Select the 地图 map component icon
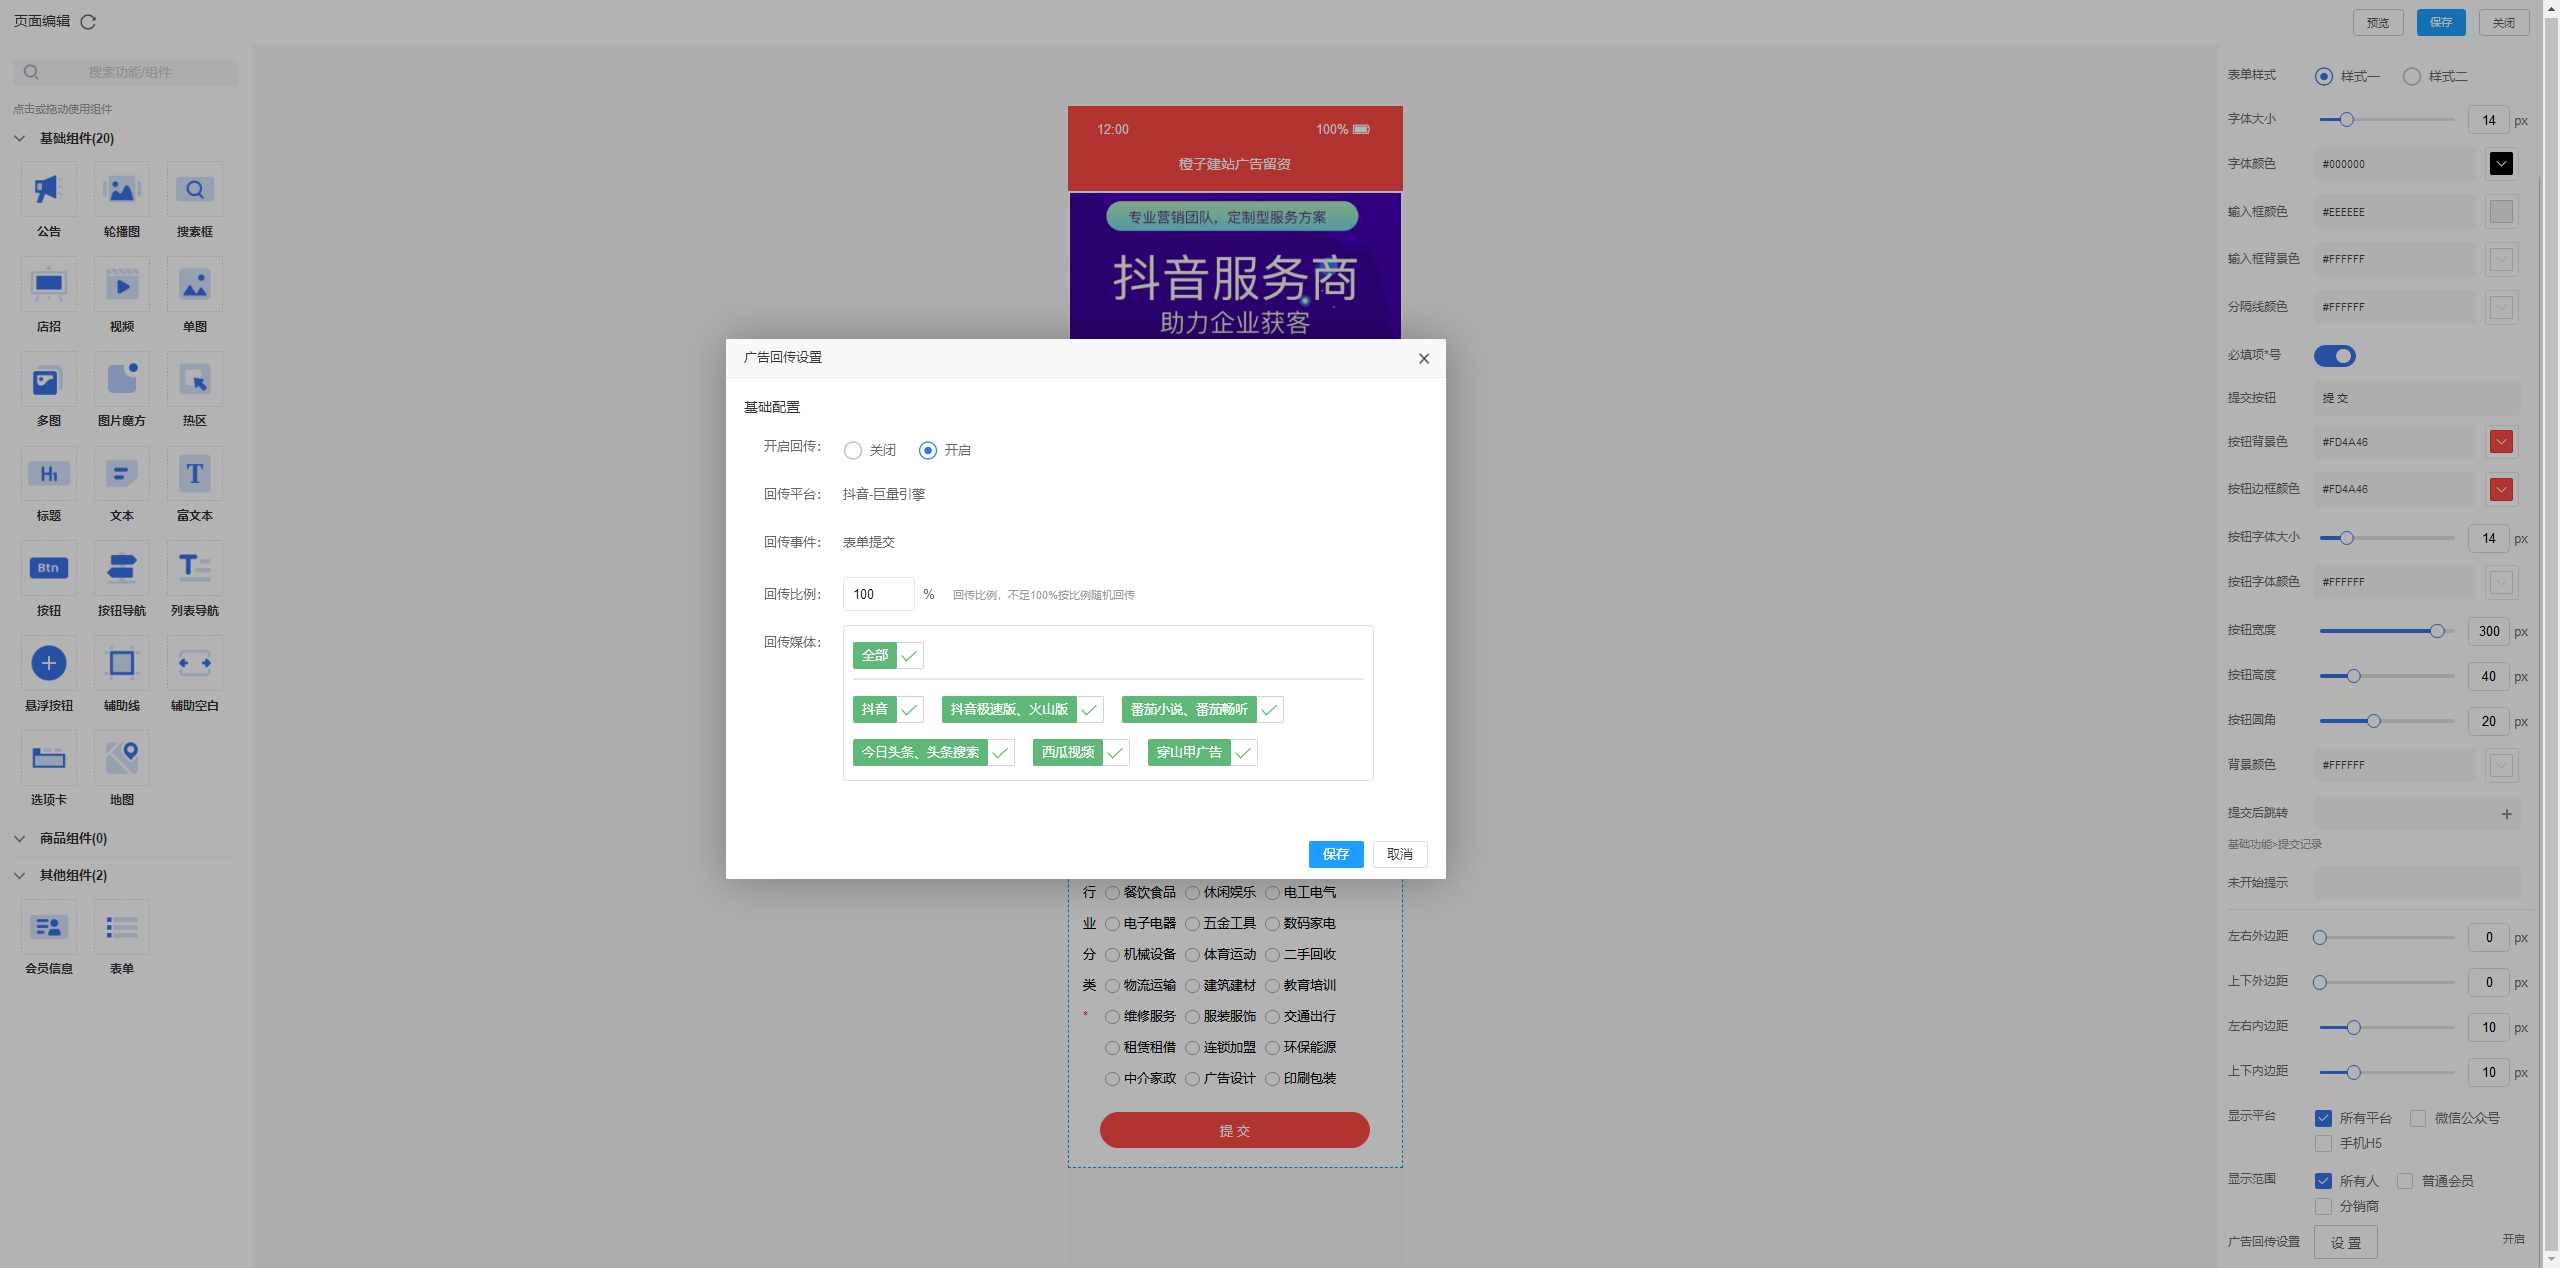 (121, 758)
